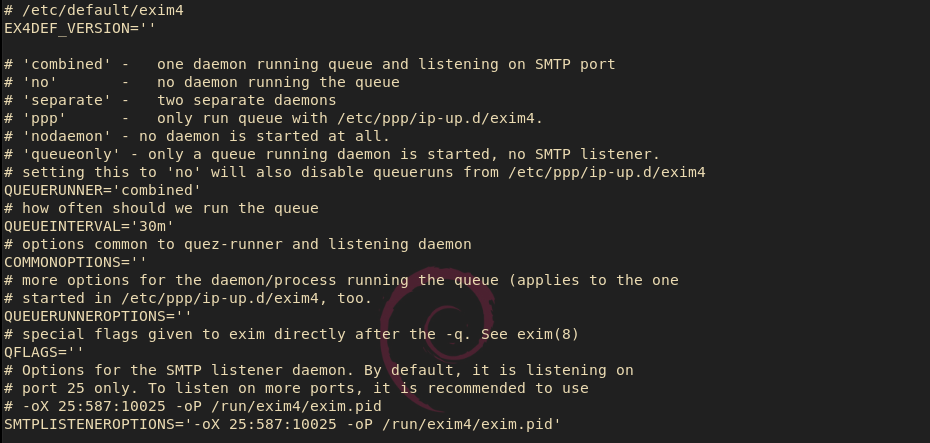Viewport: 930px width, 443px height.
Task: Click the QUEUEINTERVAL='30m' setting
Action: (88, 226)
